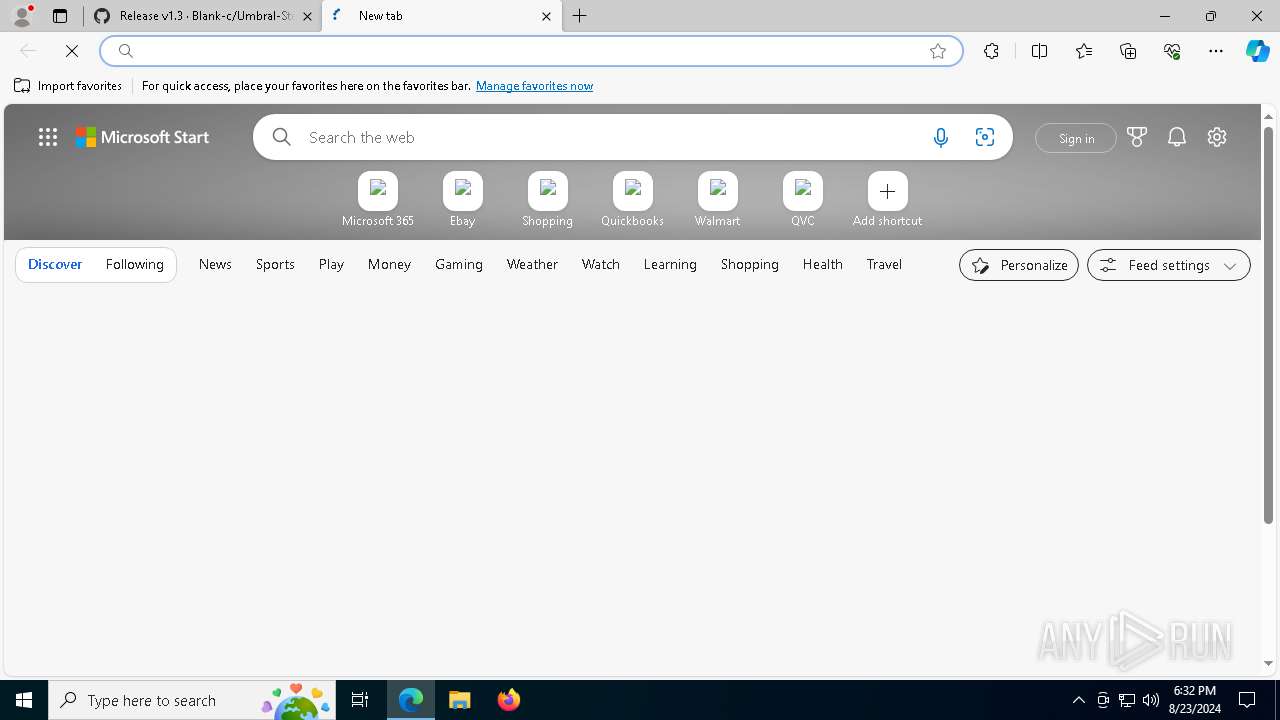This screenshot has height=720, width=1280.
Task: Open Split screen view
Action: pyautogui.click(x=1039, y=51)
